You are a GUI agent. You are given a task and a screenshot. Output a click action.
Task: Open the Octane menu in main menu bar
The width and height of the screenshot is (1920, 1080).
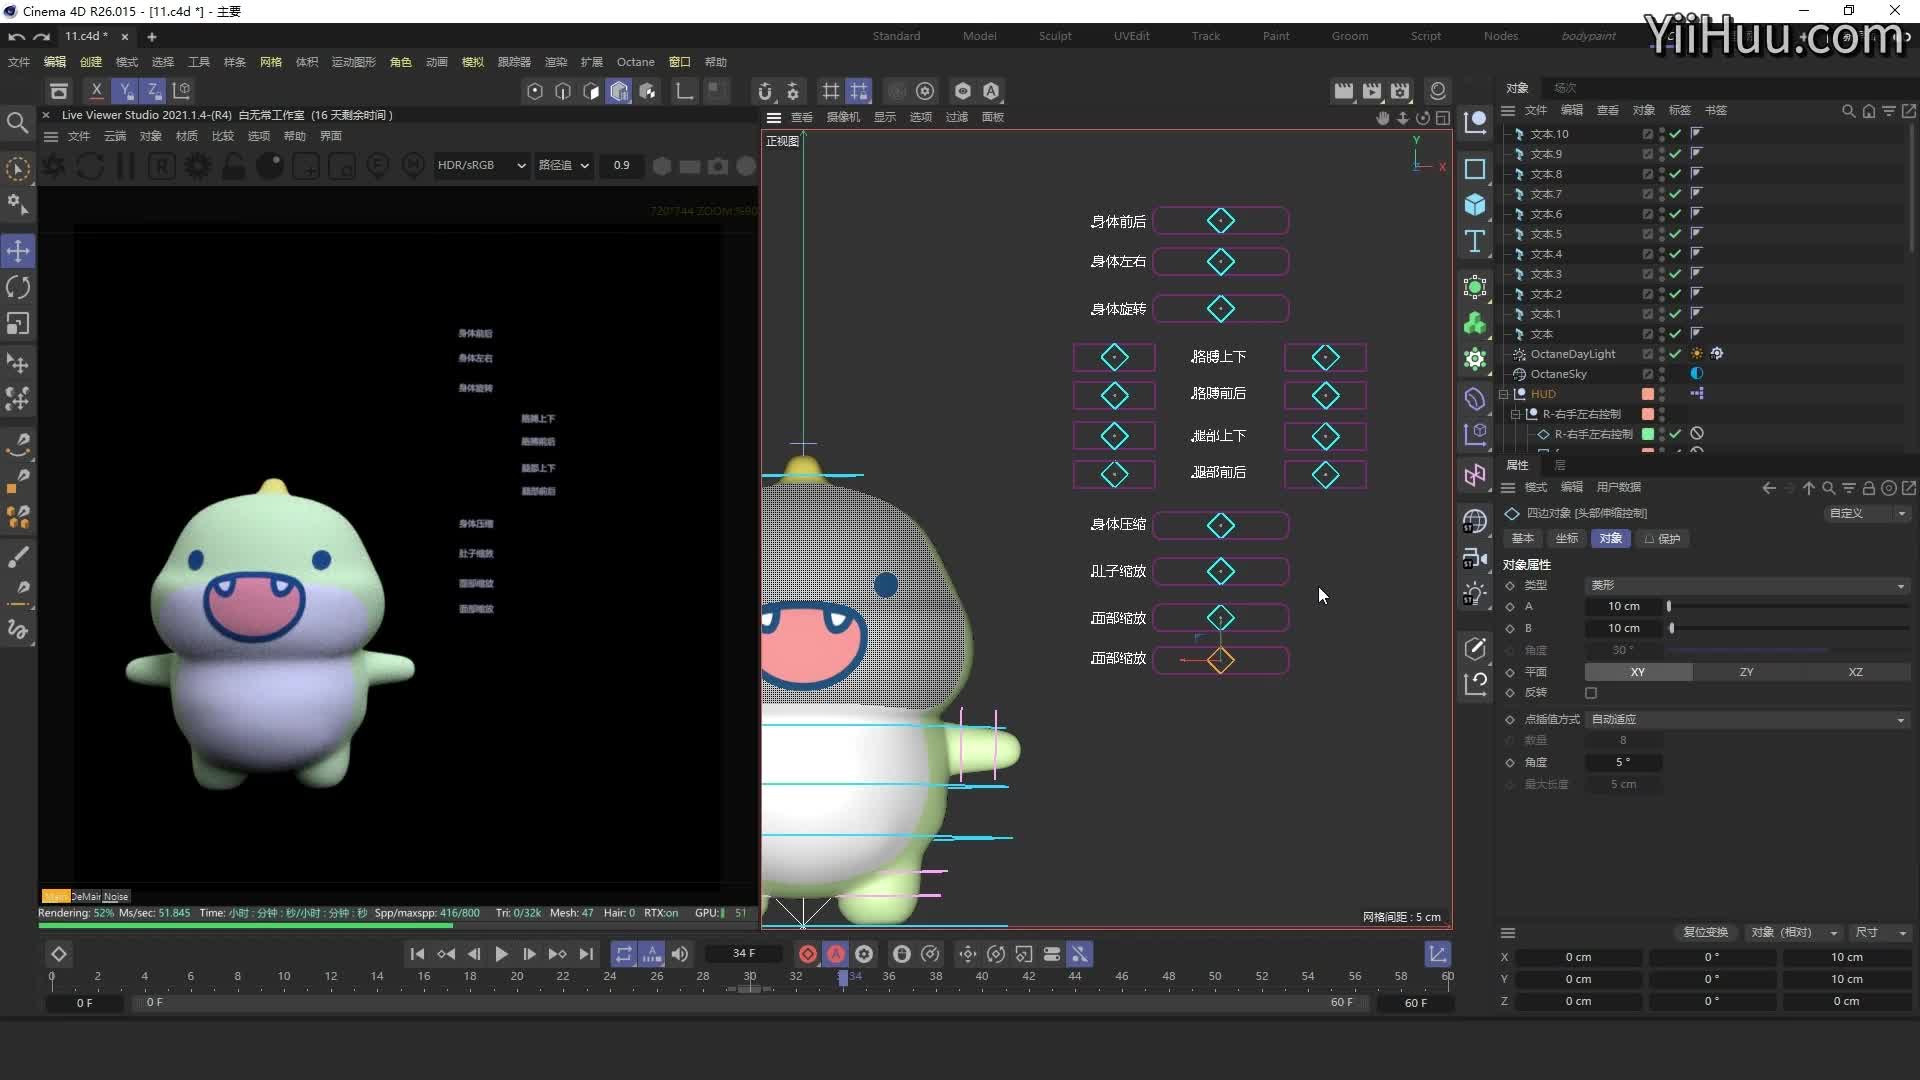(x=635, y=62)
